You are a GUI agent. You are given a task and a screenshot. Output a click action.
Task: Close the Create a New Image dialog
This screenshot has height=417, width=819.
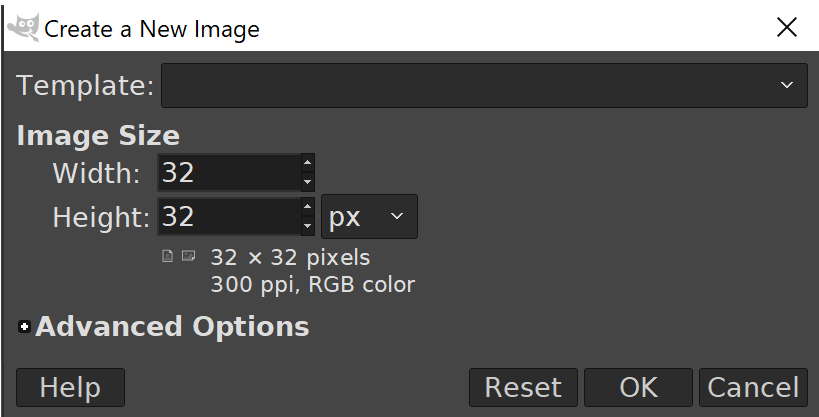tap(787, 27)
